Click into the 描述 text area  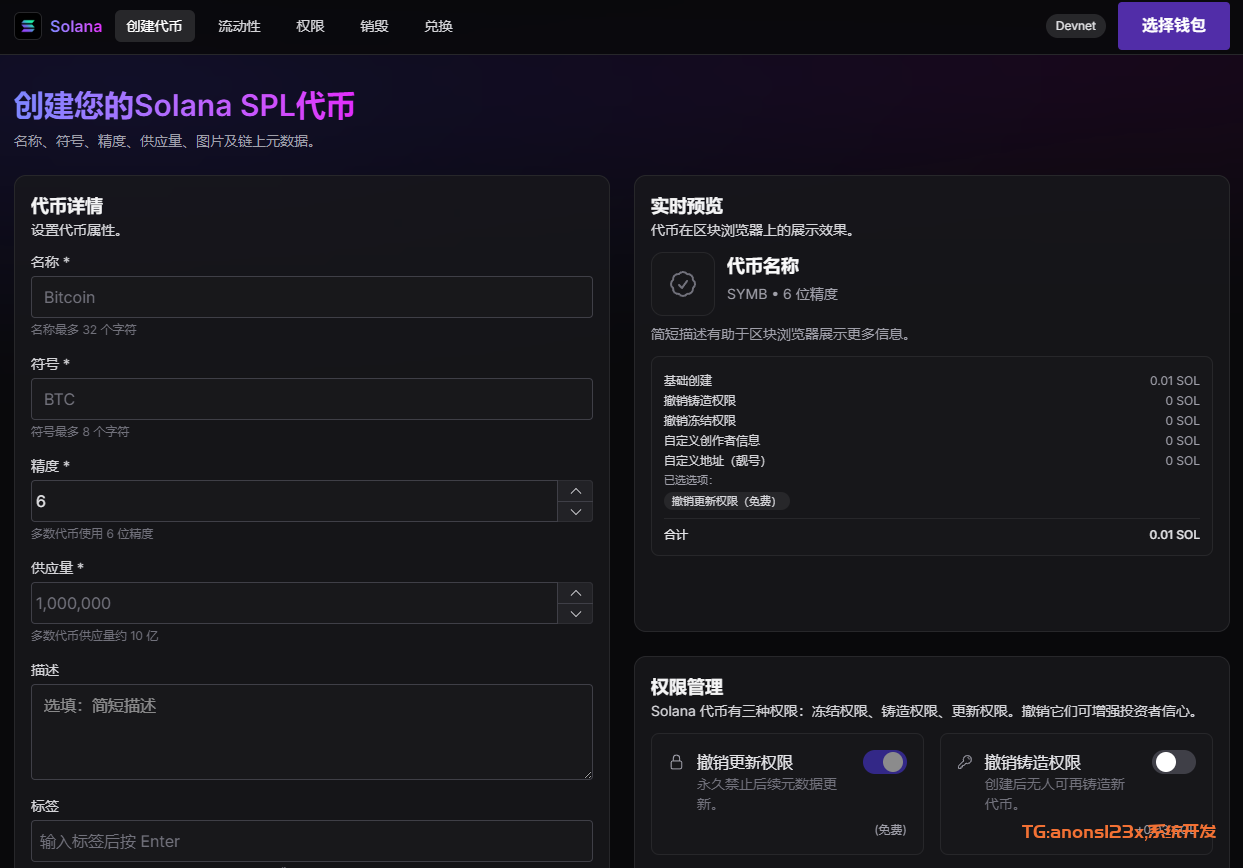[311, 731]
